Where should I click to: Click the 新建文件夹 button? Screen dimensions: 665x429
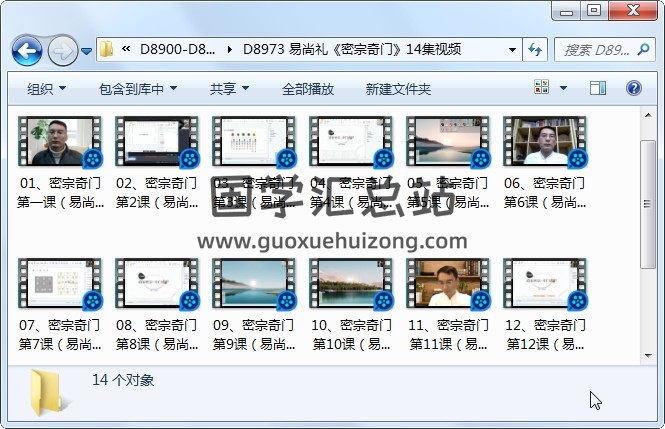coord(398,89)
